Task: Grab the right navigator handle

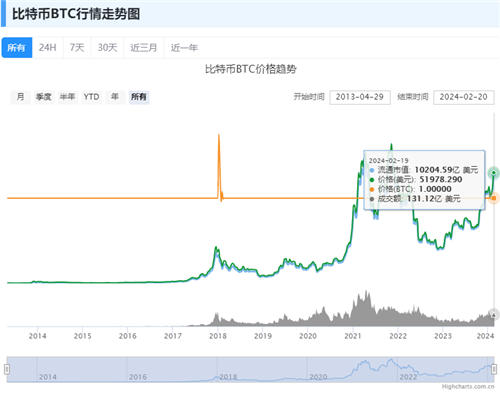Action: click(494, 369)
